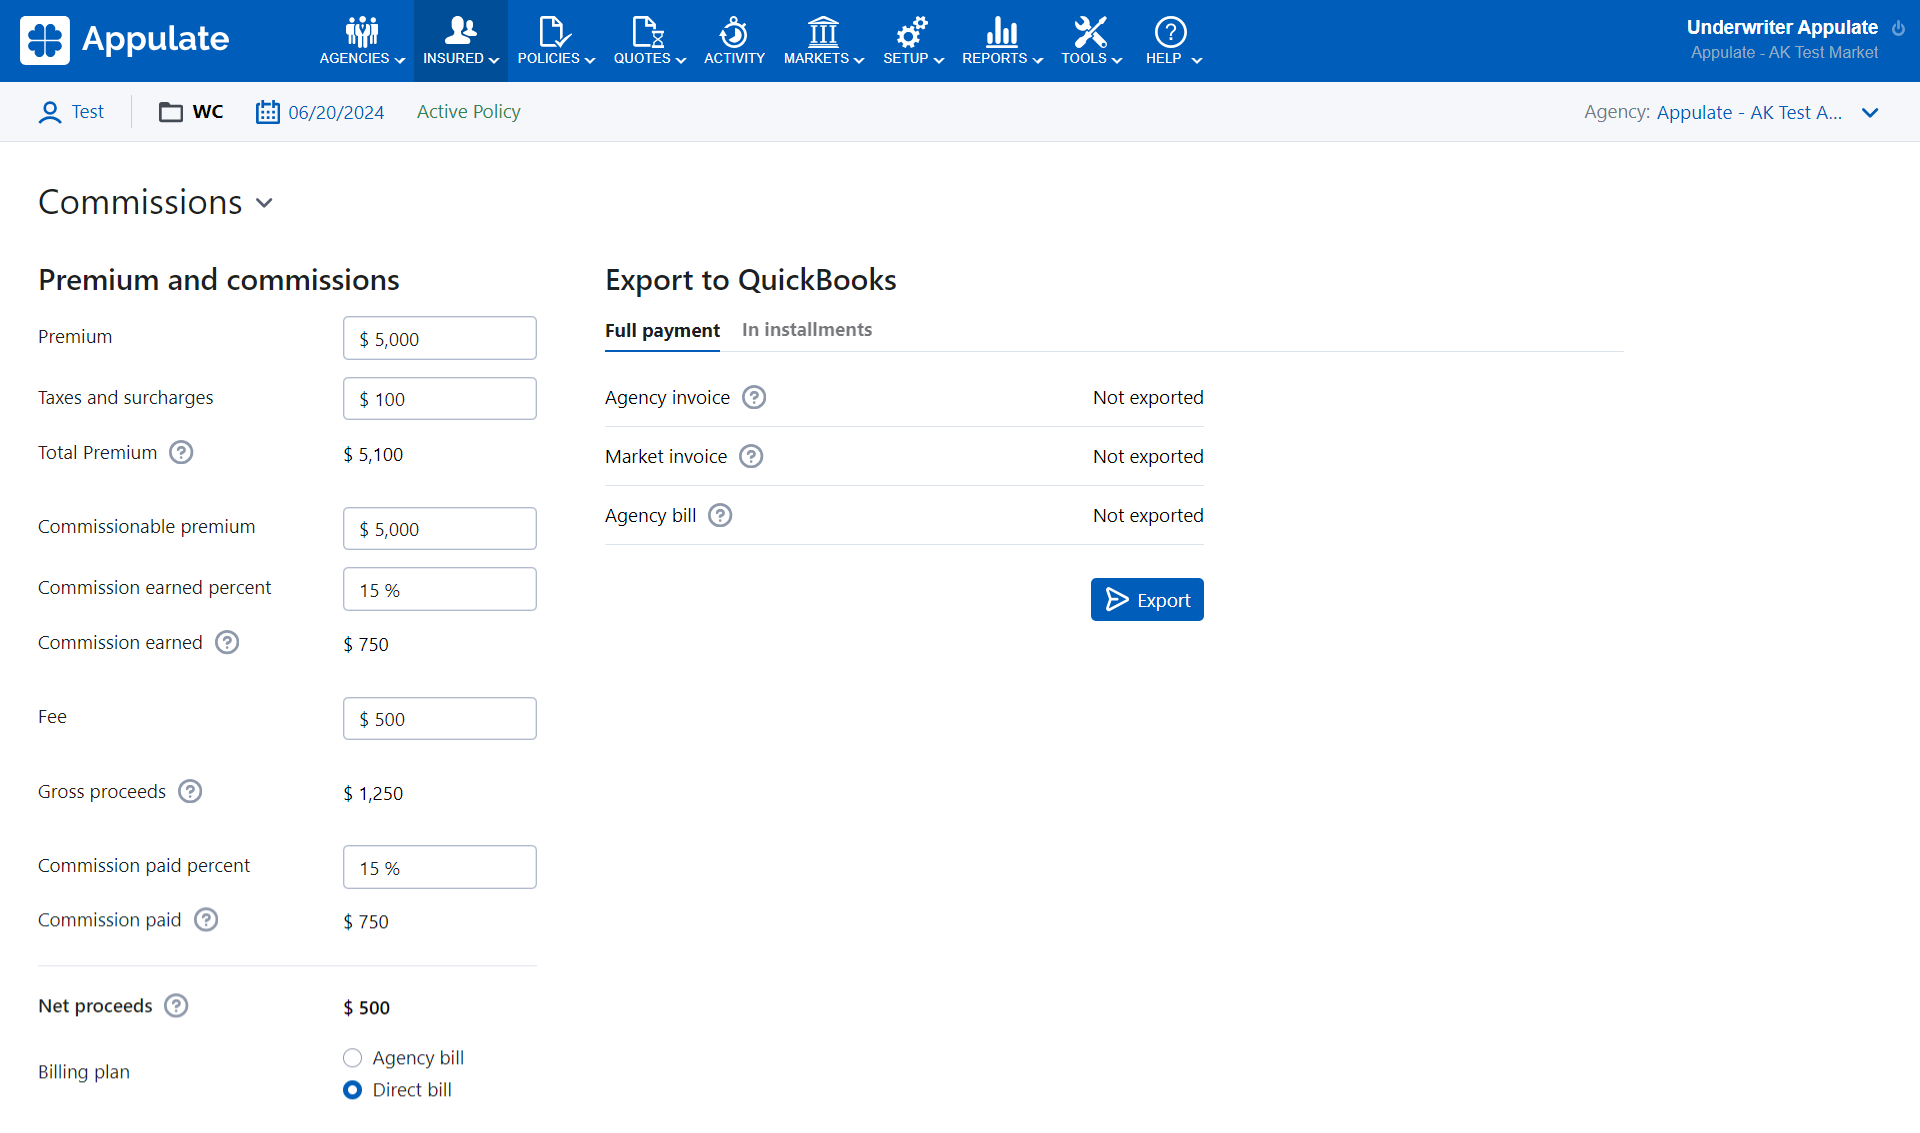Click the Activity stopwatch icon
This screenshot has height=1133, width=1920.
coord(733,33)
